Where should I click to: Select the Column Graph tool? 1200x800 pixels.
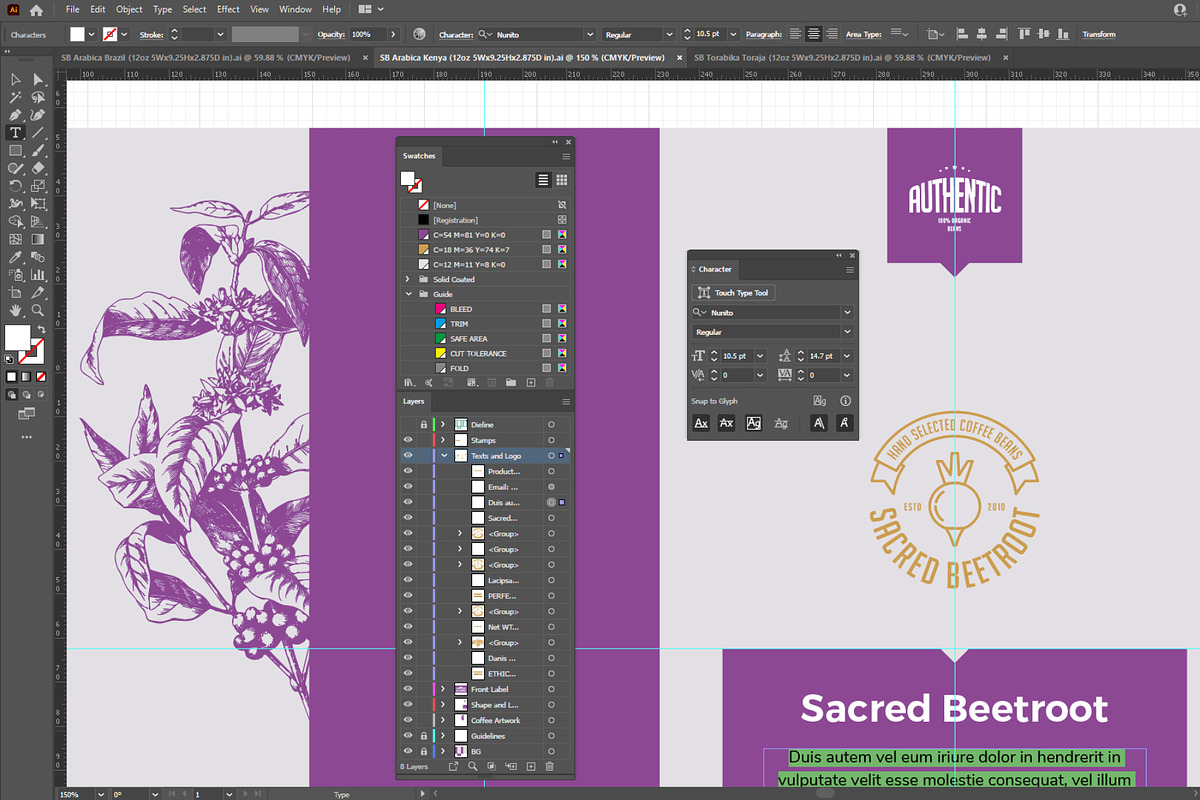click(38, 275)
